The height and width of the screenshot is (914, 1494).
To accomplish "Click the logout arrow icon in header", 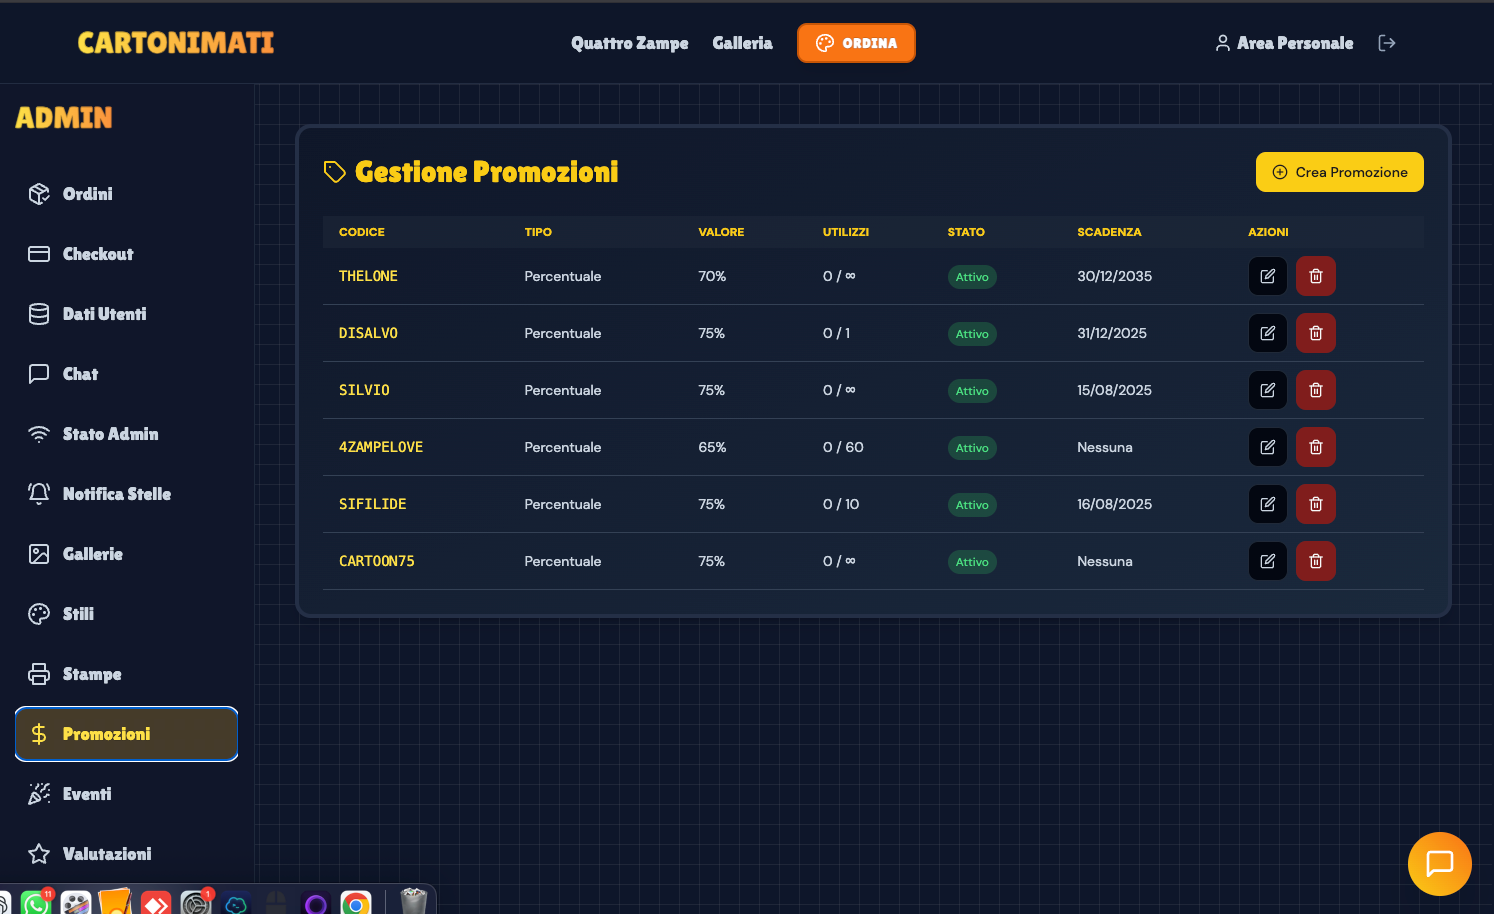I will [1386, 43].
